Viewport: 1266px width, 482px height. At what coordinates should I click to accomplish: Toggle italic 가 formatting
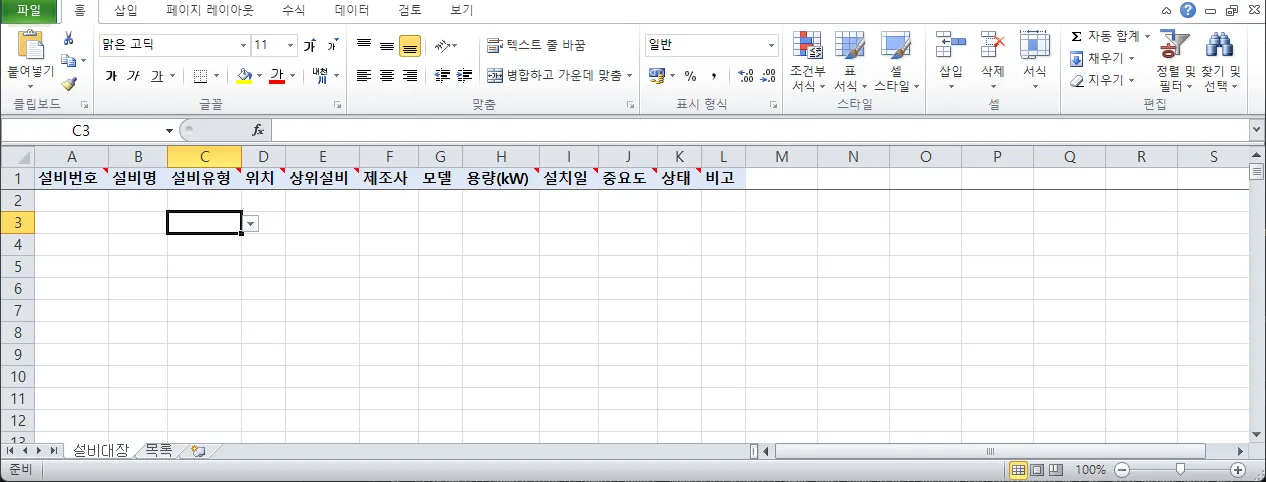click(x=134, y=76)
